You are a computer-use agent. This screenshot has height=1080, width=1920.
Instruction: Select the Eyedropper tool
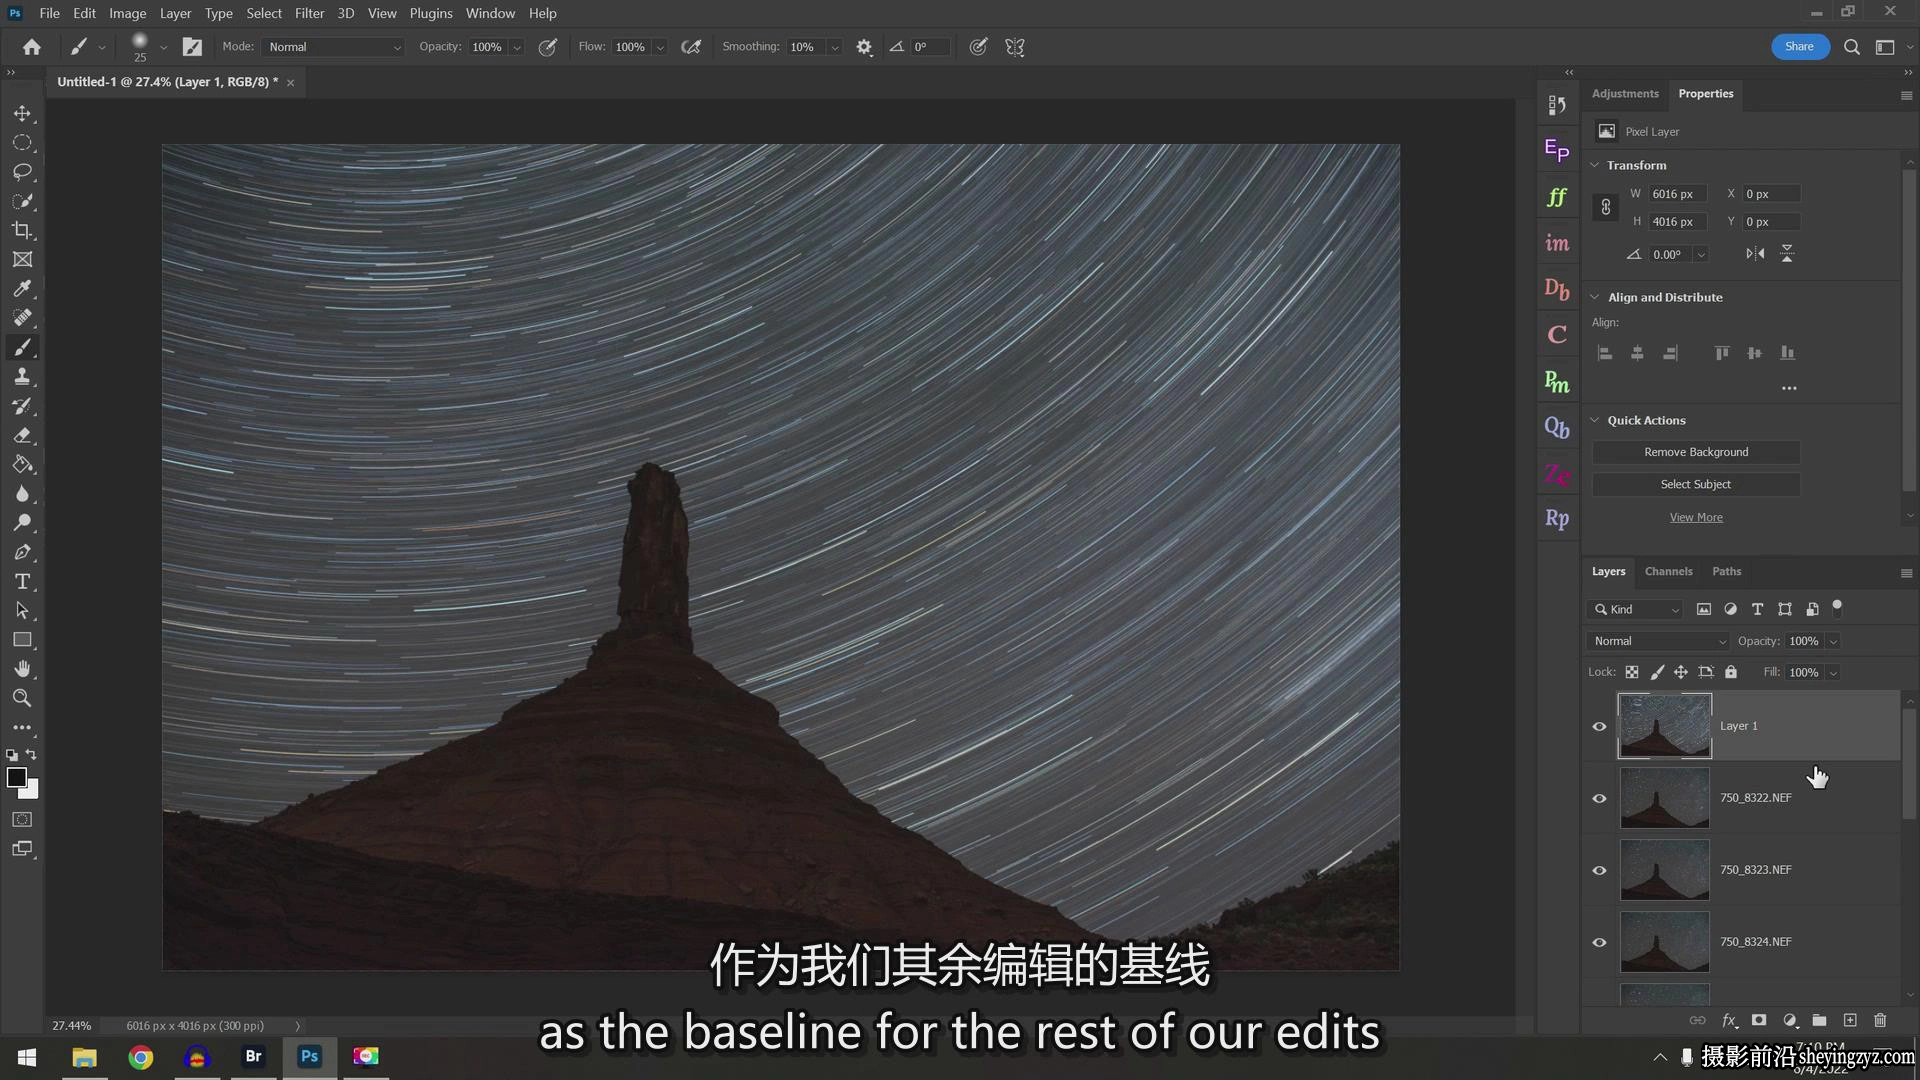pyautogui.click(x=22, y=288)
